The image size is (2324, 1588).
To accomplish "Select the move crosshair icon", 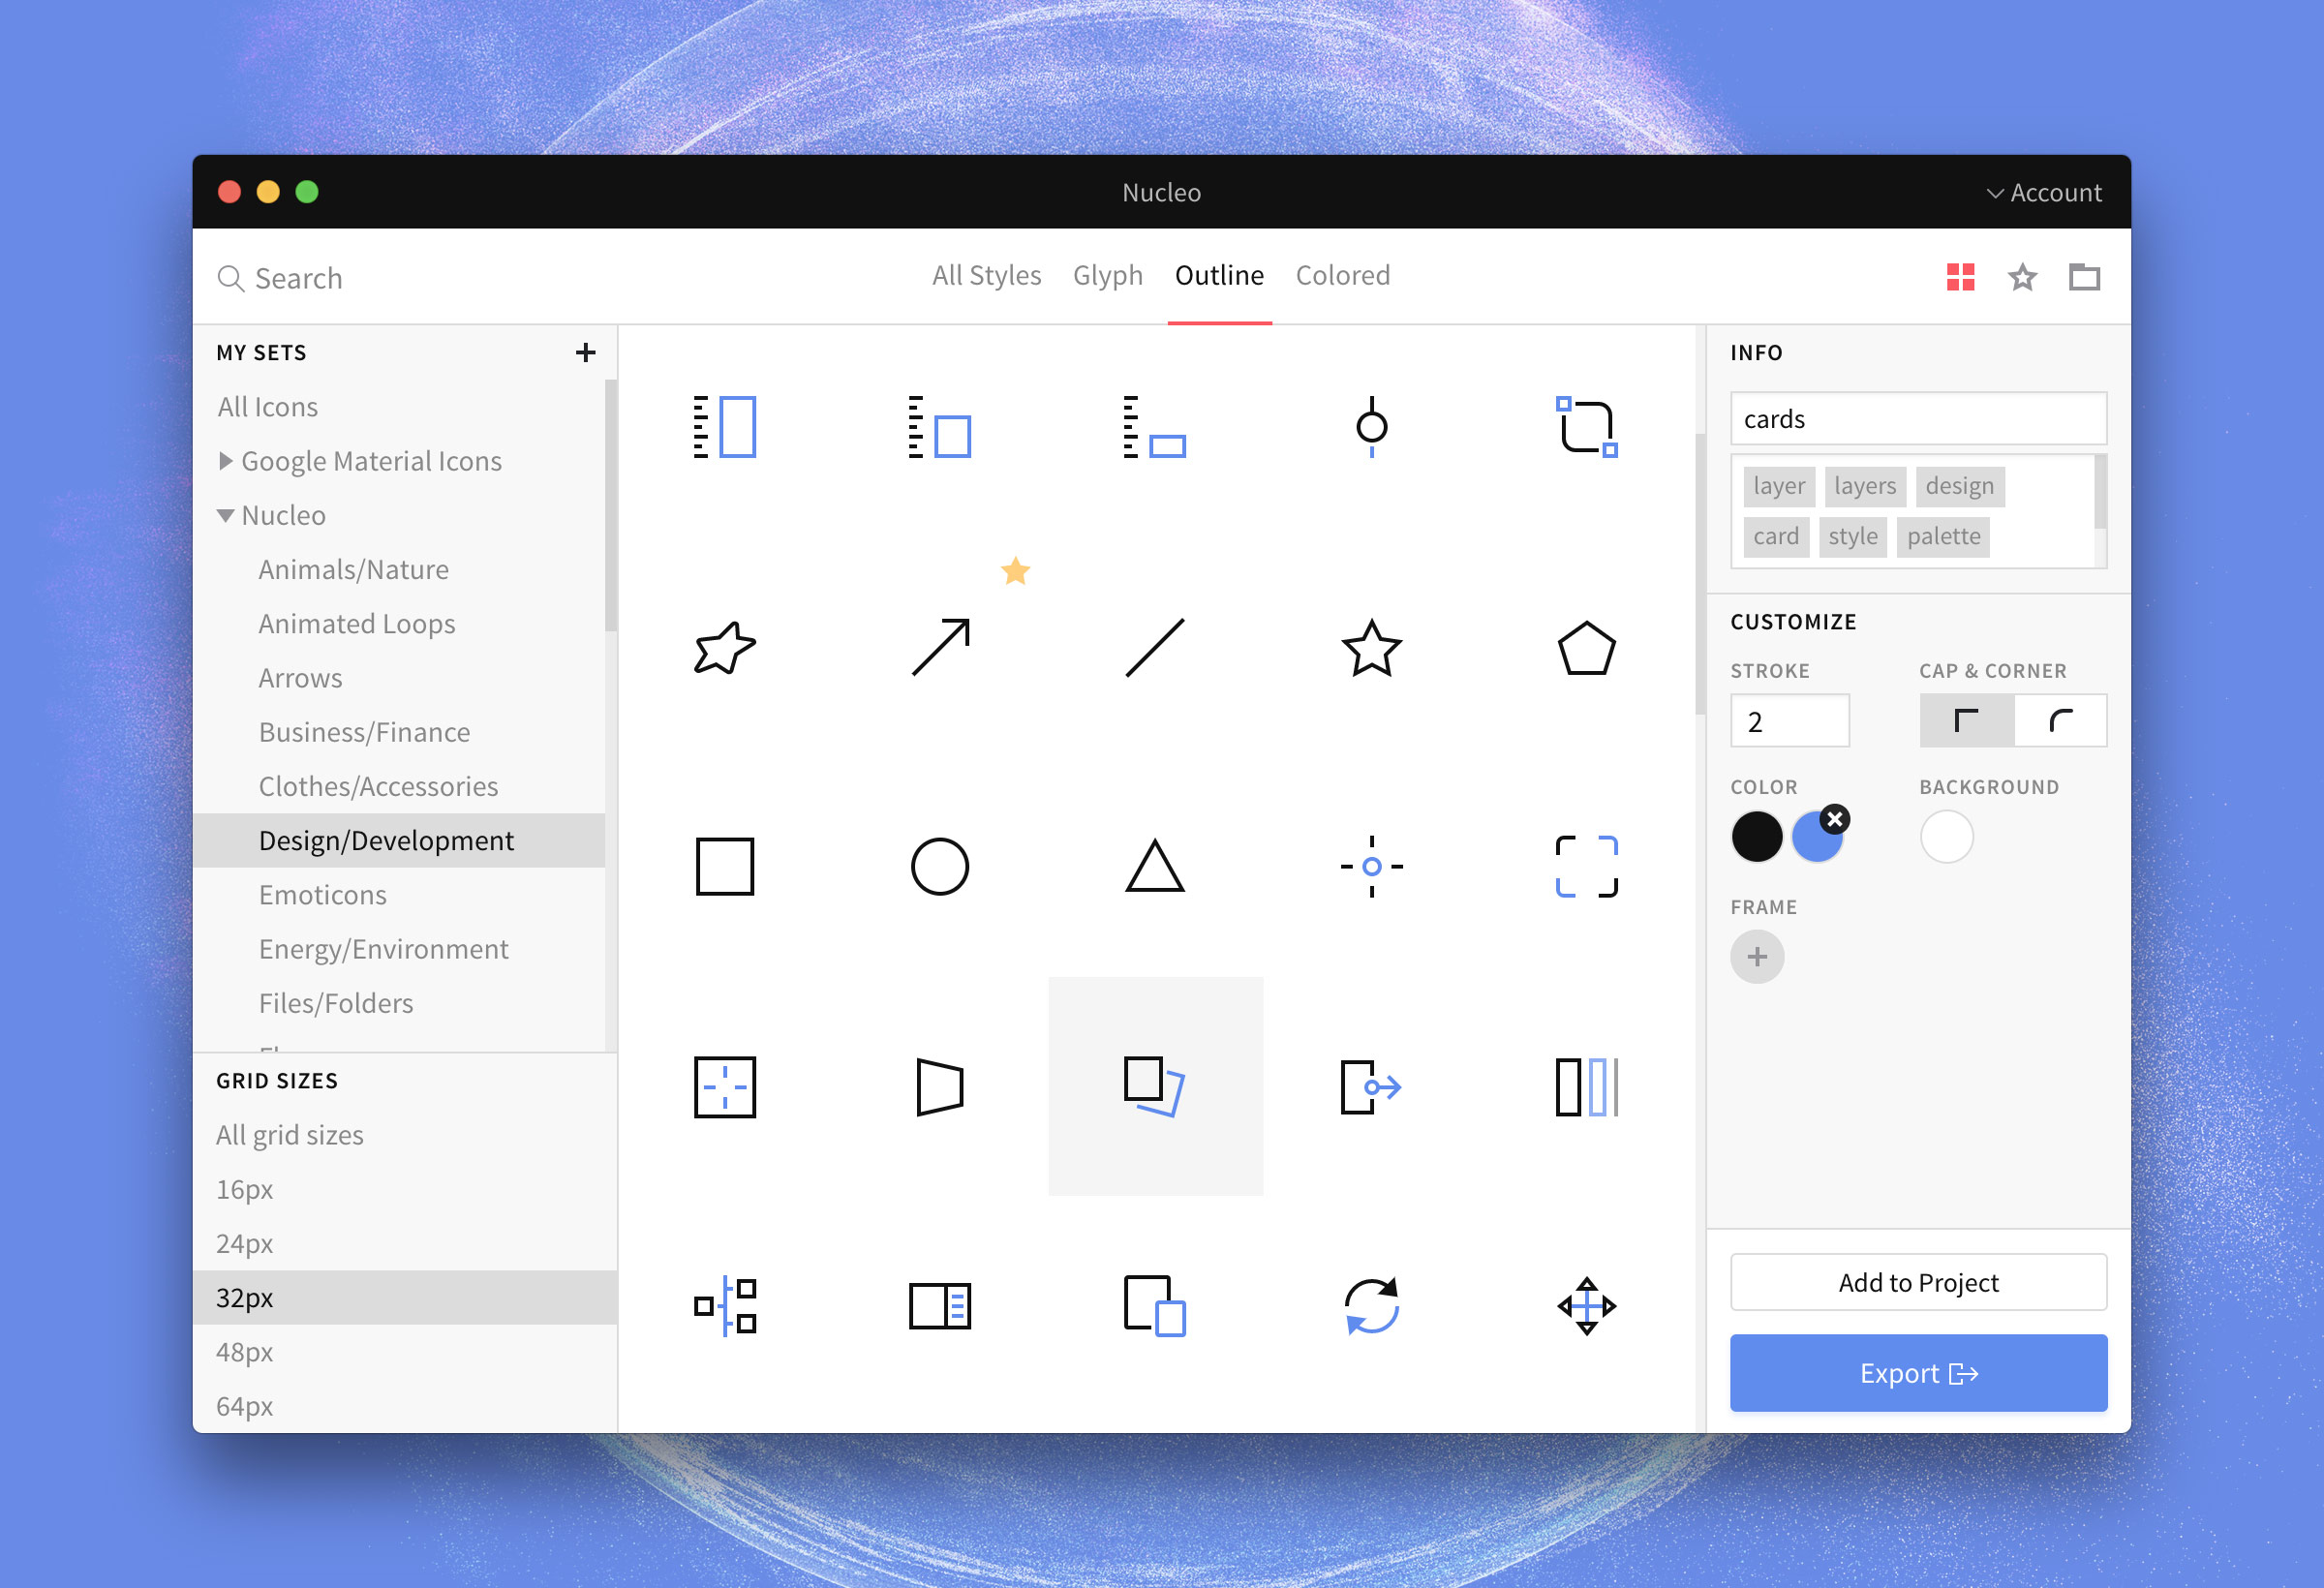I will click(x=1588, y=1305).
